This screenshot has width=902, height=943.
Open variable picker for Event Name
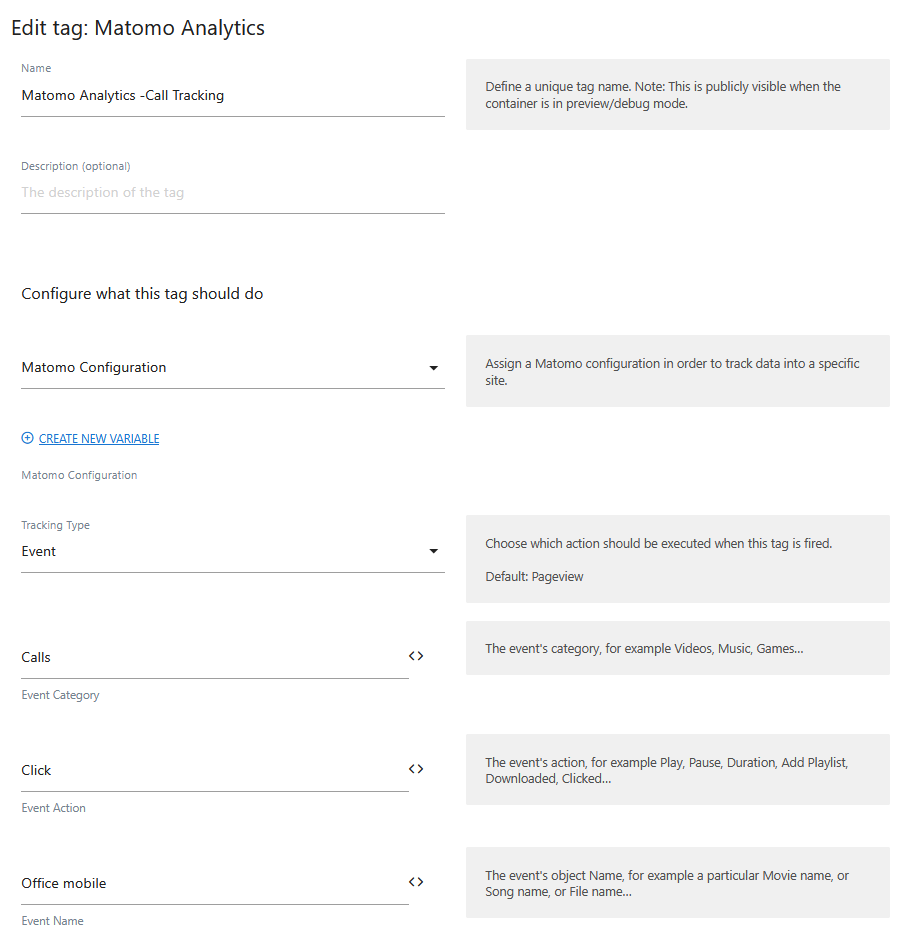tap(416, 882)
